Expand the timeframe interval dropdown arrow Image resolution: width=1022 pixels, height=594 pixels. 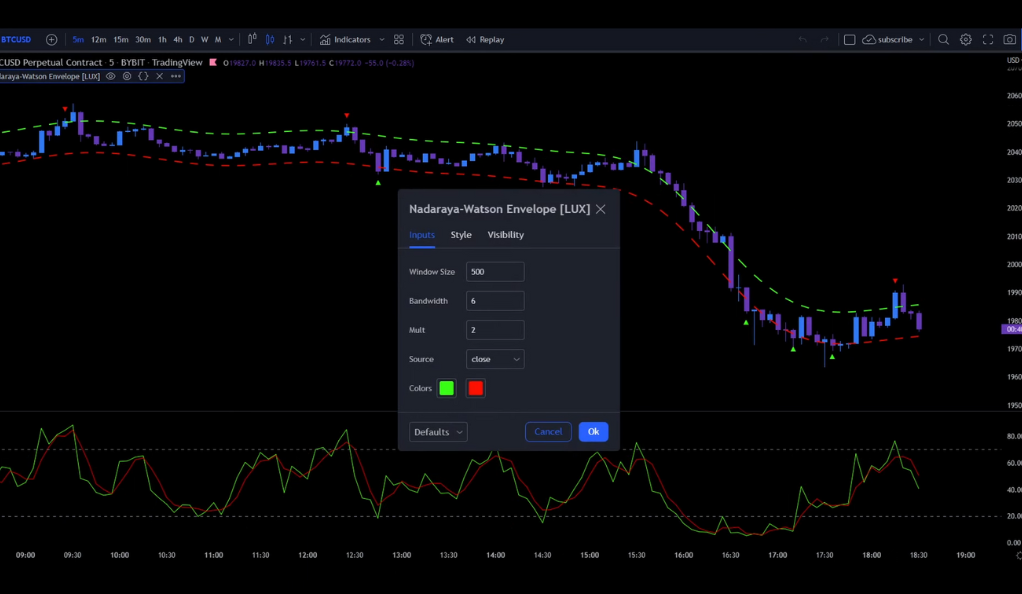231,40
